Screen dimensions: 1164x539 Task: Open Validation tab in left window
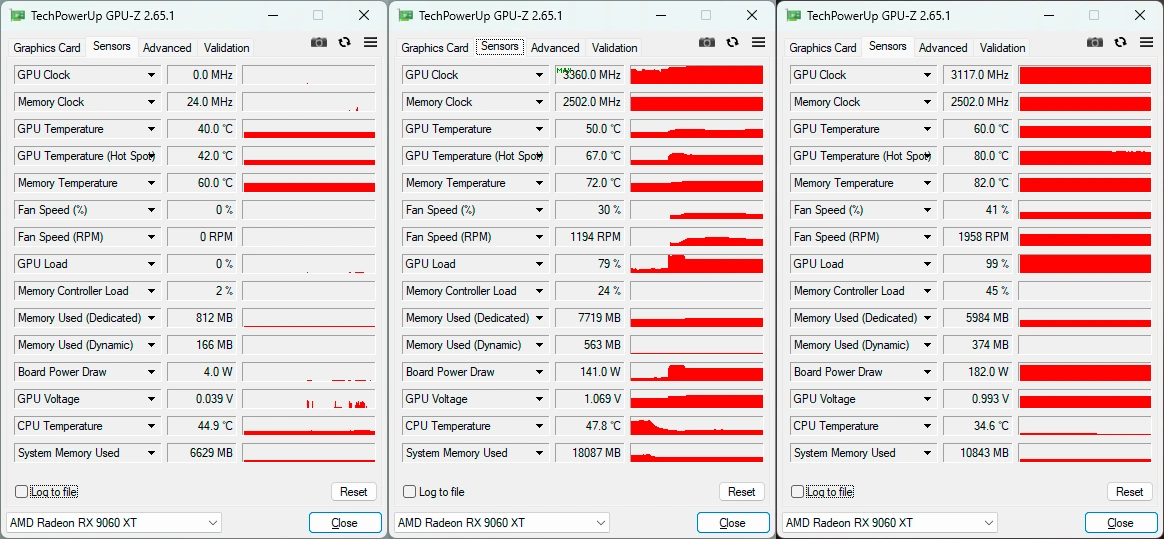[226, 48]
